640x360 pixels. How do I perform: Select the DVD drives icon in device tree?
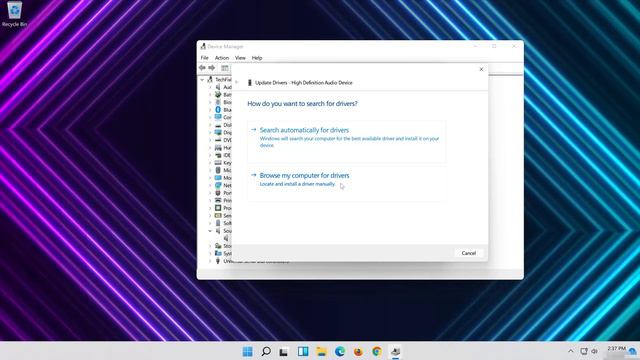pyautogui.click(x=218, y=140)
